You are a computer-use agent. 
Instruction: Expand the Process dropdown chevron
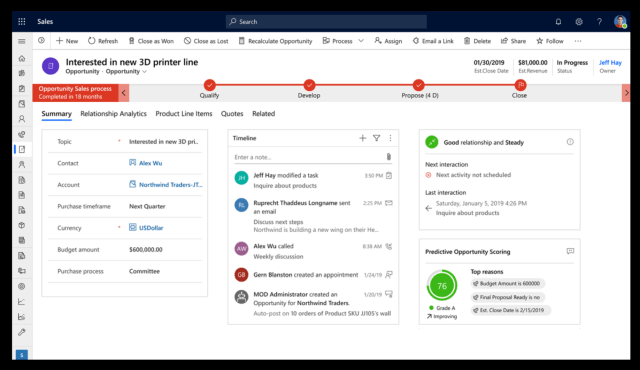(361, 41)
